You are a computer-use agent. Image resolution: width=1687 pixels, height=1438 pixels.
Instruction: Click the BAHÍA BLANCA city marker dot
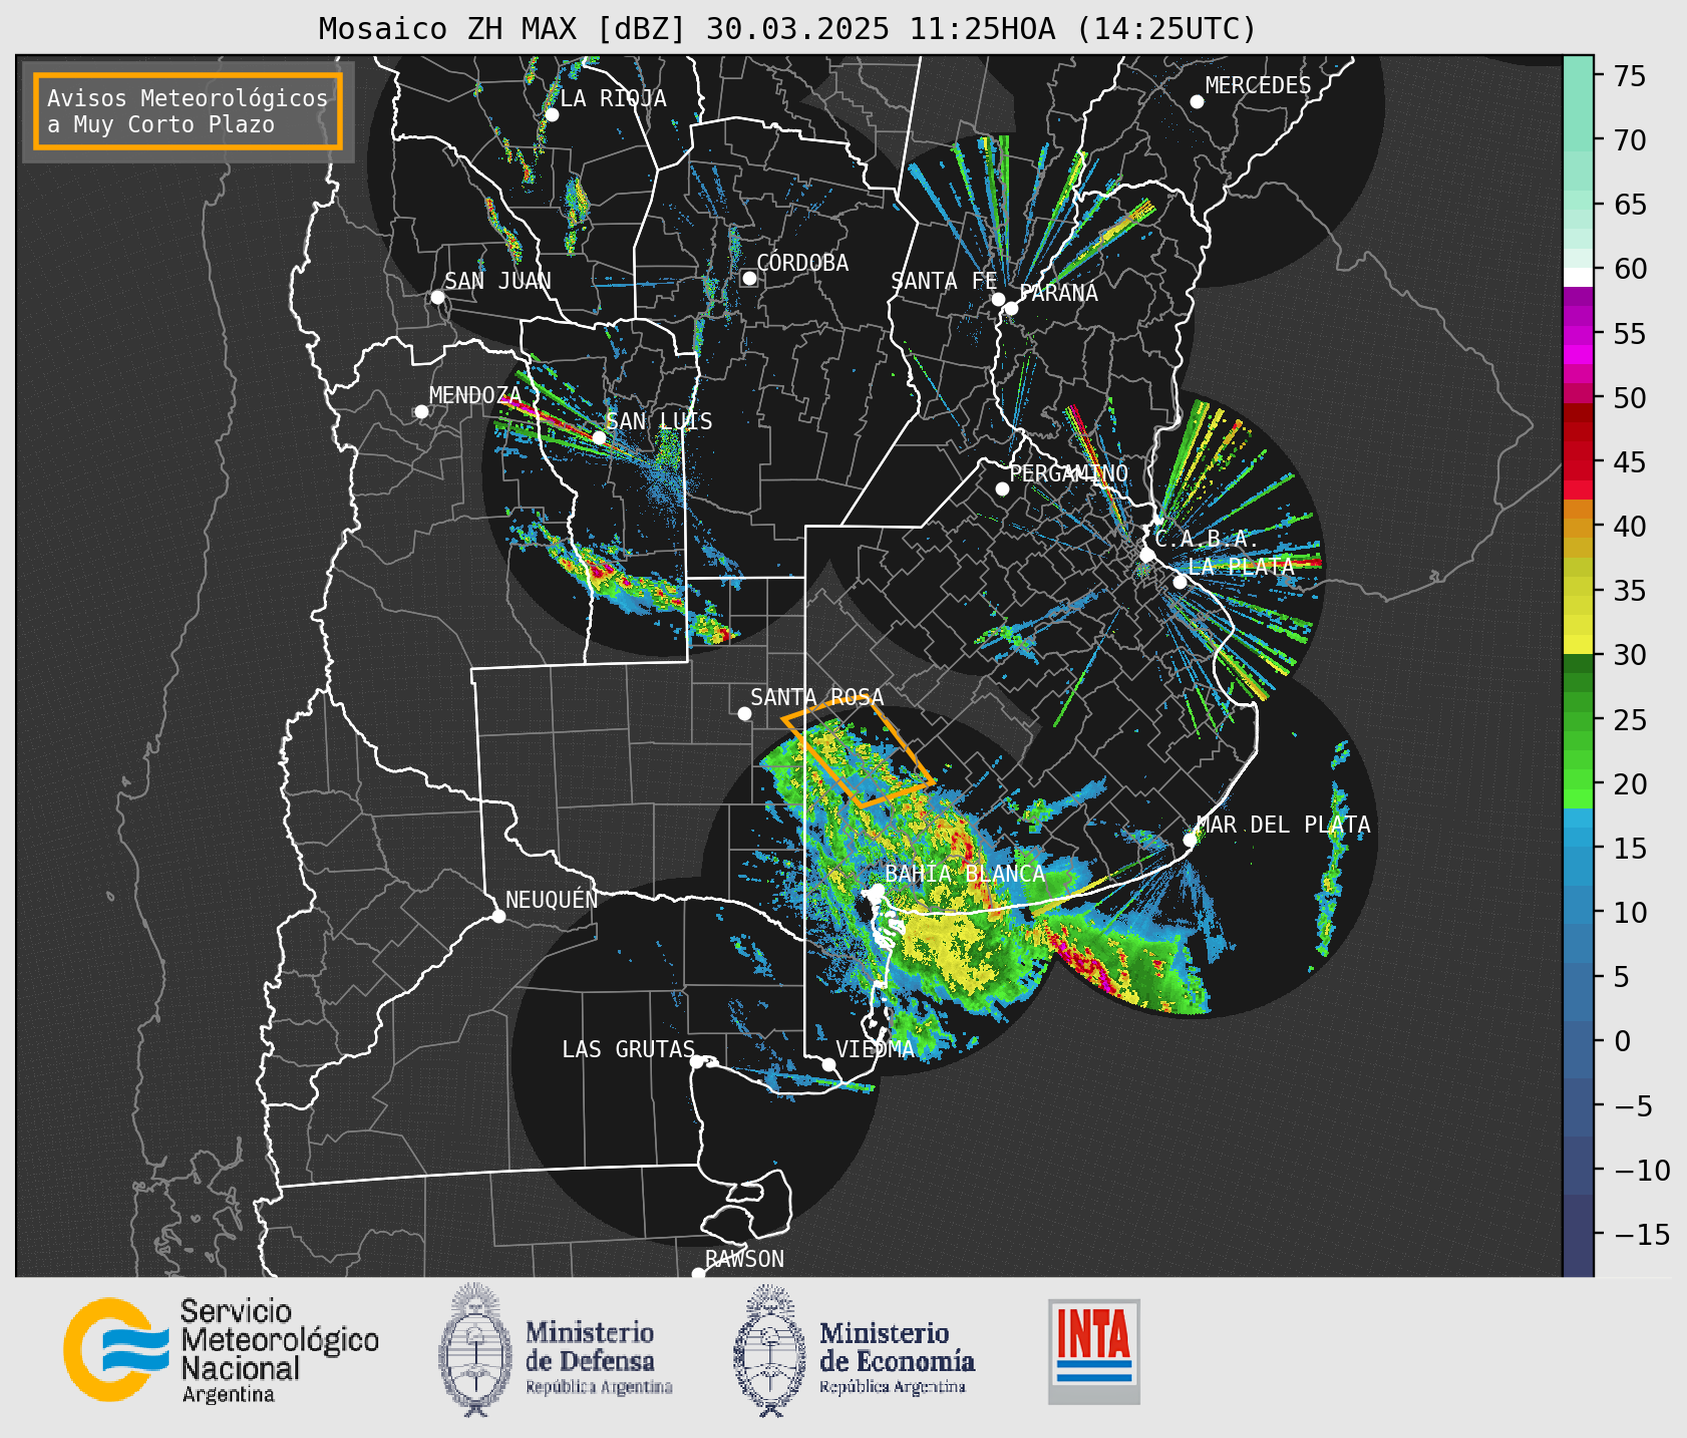[877, 890]
